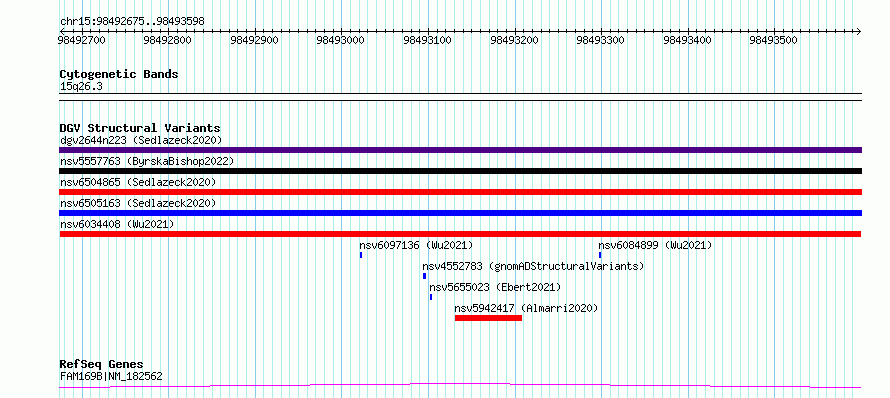This screenshot has height=398, width=890.
Task: Click ruler position 98493100
Action: 427,40
